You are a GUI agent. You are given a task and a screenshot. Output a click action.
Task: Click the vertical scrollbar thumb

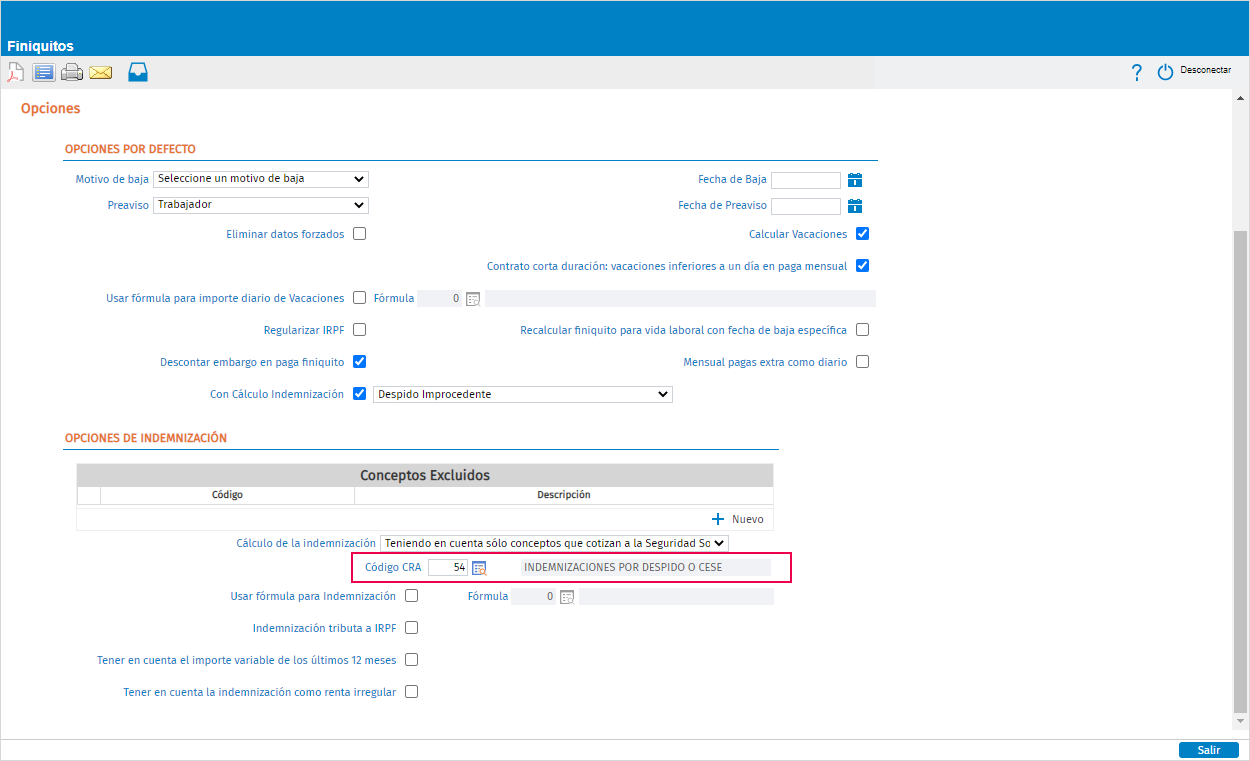point(1241,470)
